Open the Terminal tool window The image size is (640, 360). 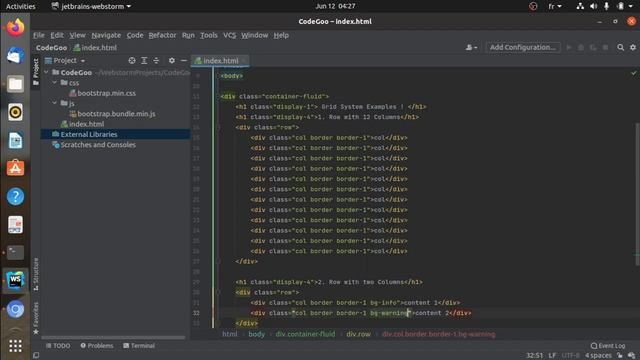139,345
